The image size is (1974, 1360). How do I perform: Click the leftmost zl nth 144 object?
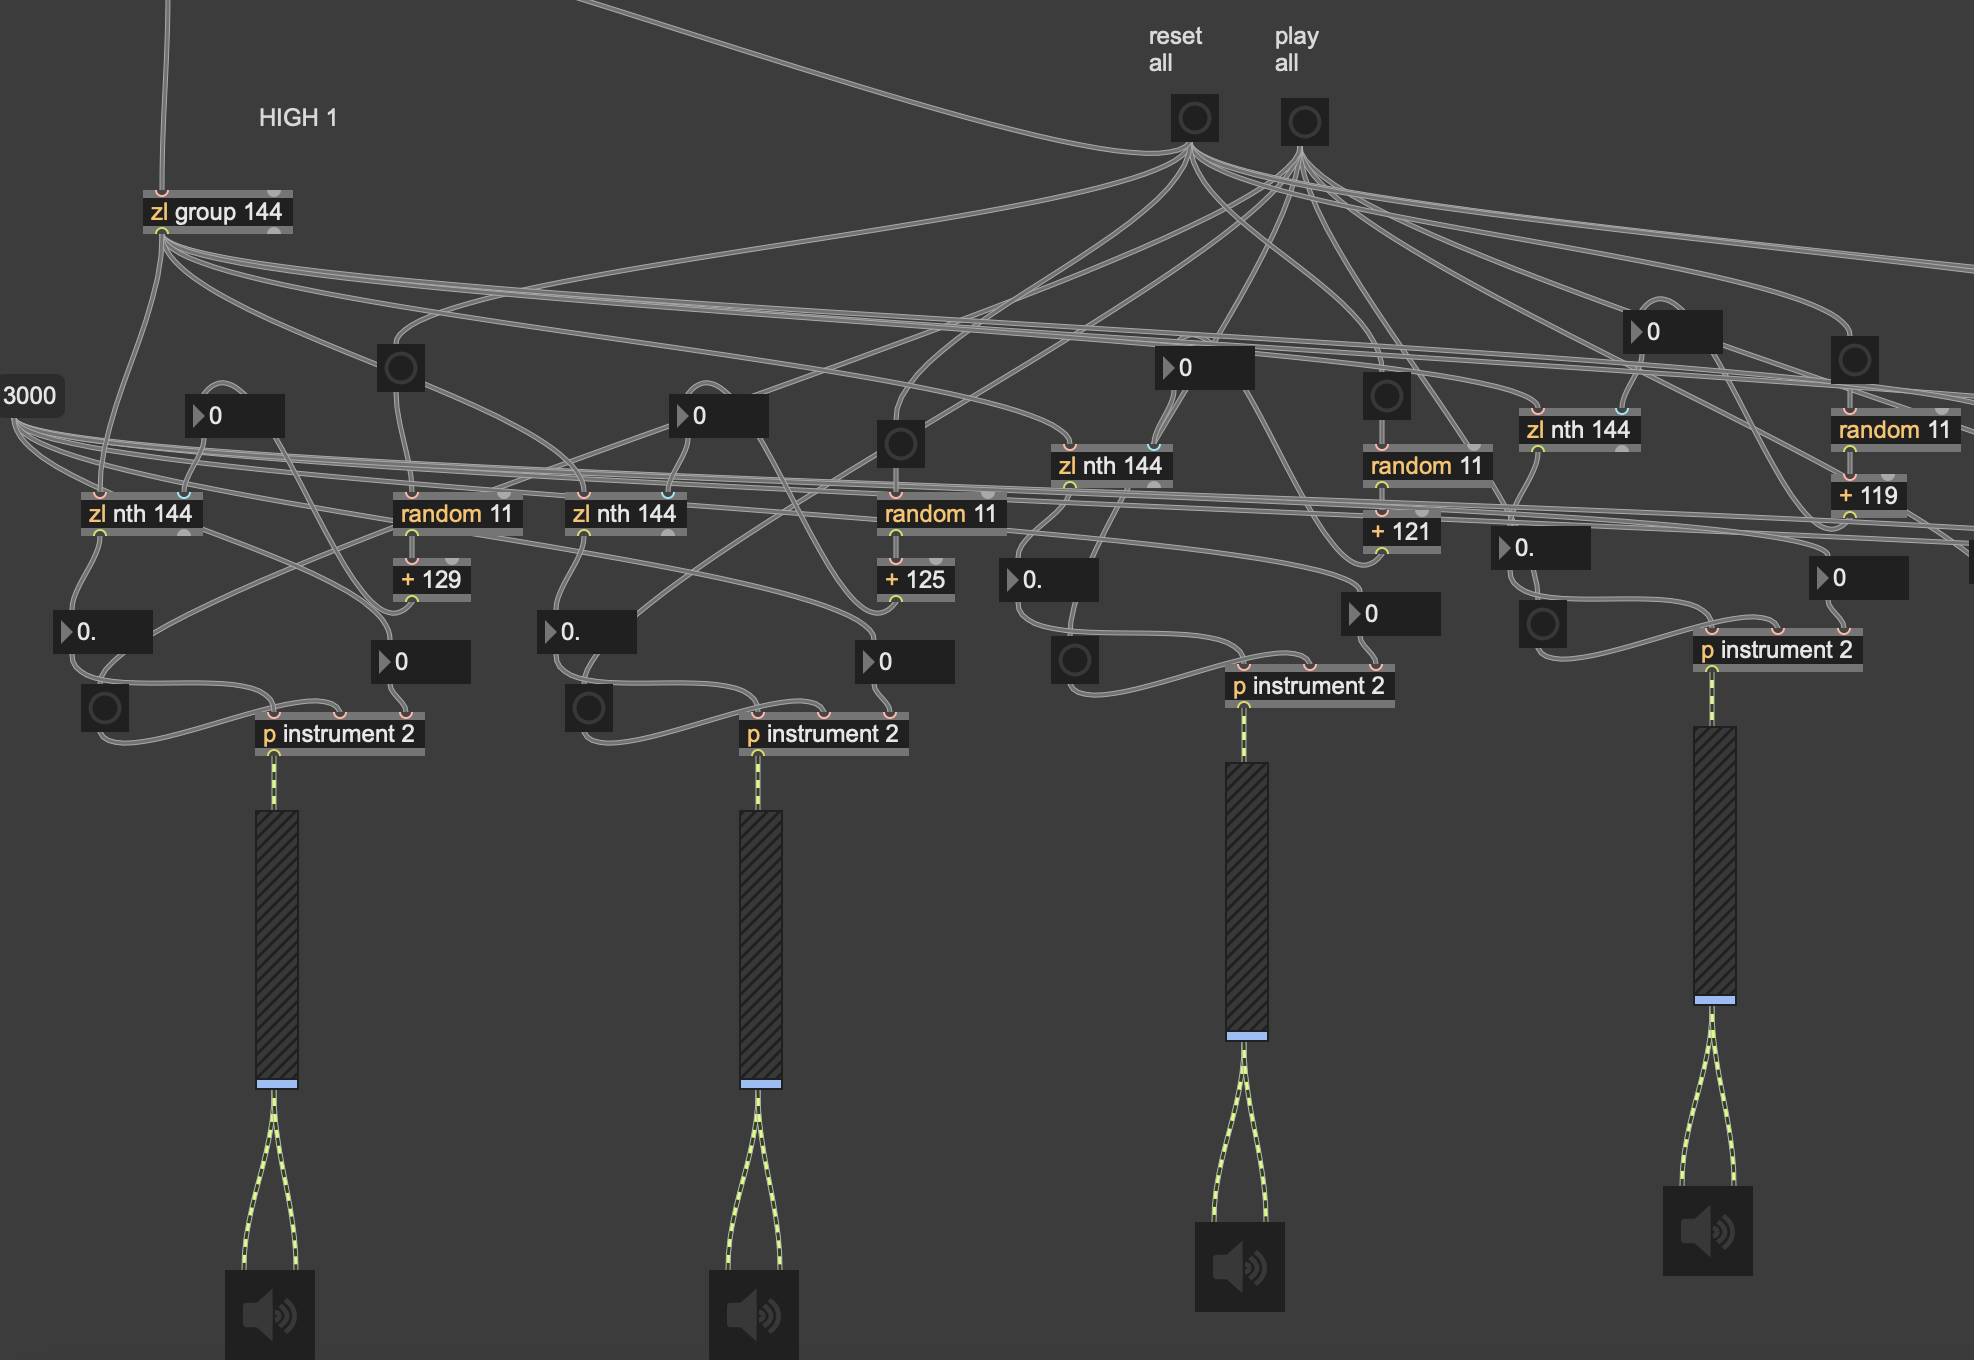click(x=141, y=514)
